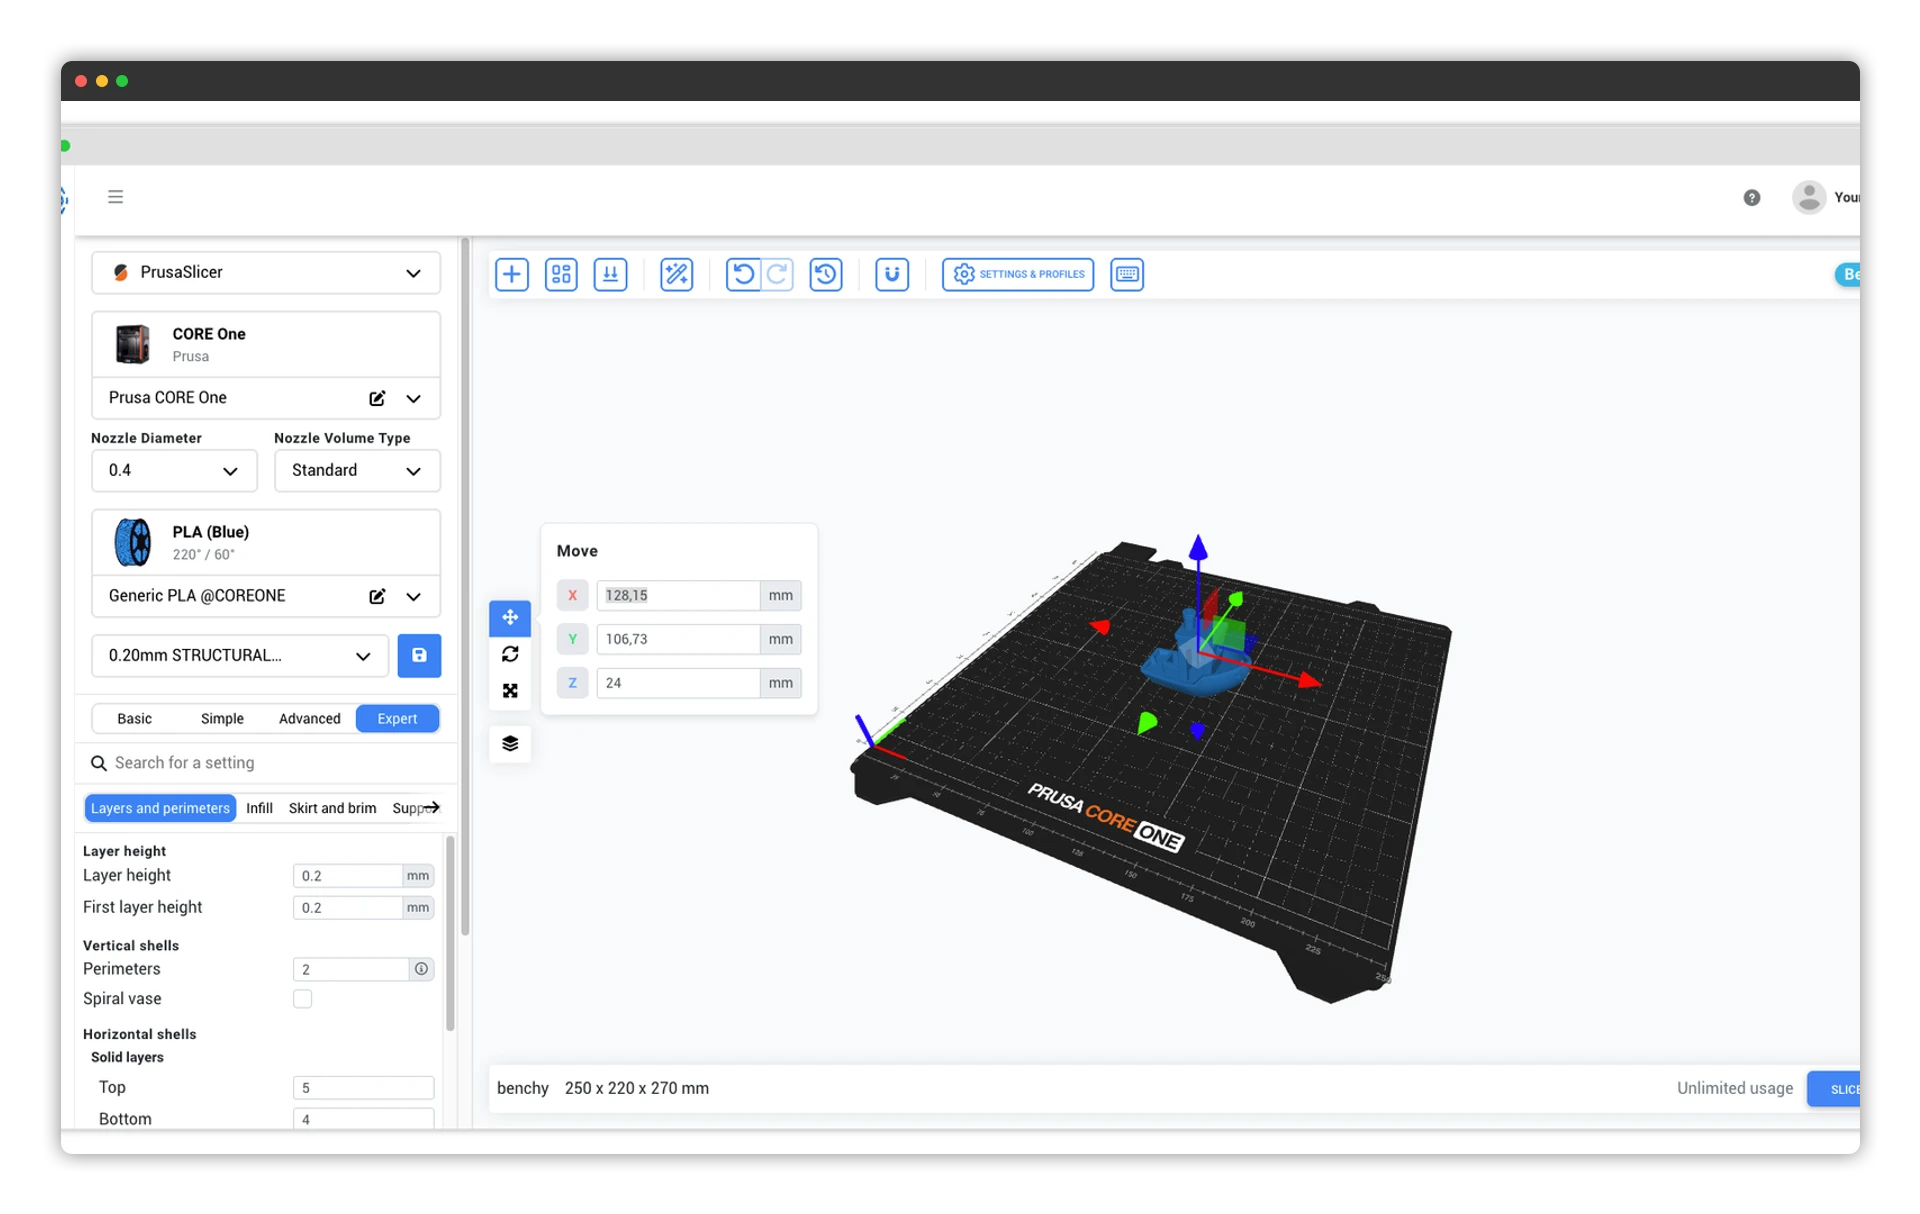This screenshot has height=1214, width=1920.
Task: Click the arrange objects grid icon
Action: [561, 274]
